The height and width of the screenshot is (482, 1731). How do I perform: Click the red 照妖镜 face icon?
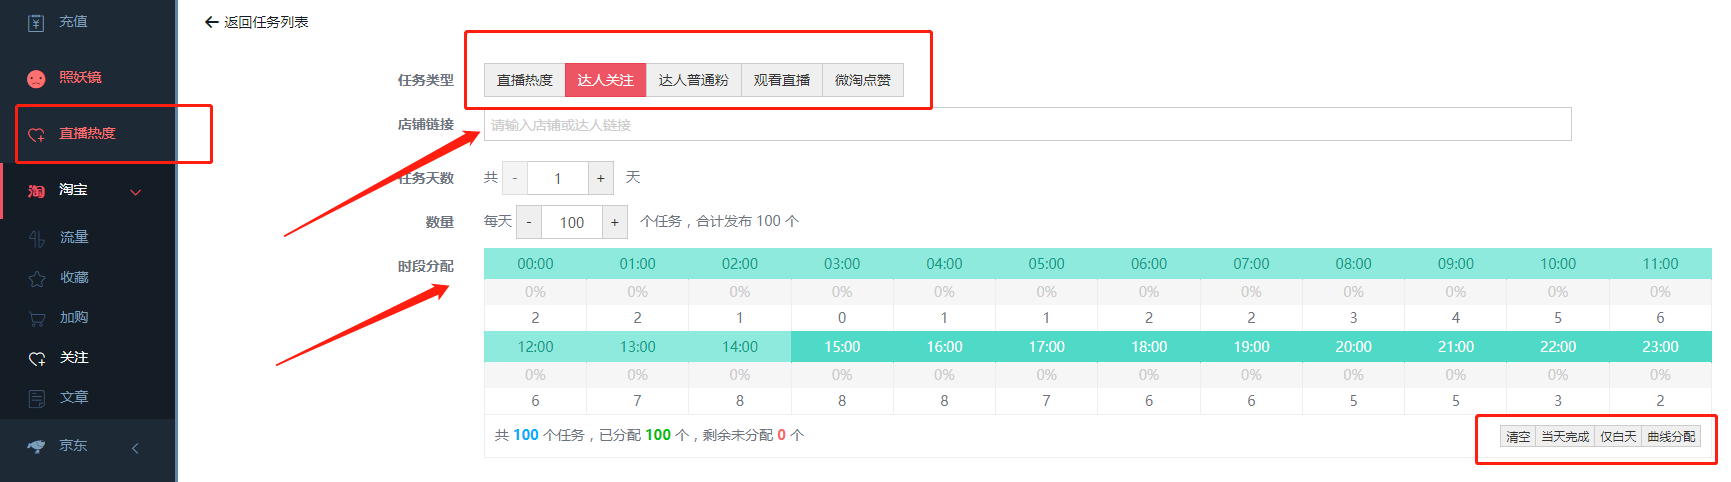pyautogui.click(x=36, y=78)
